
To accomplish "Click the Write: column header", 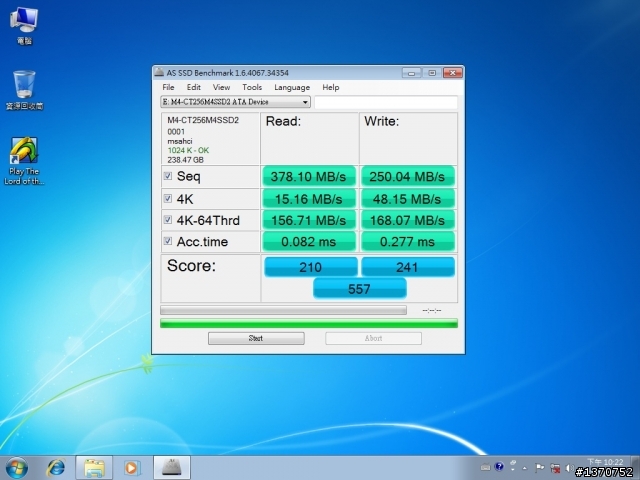I will (382, 121).
